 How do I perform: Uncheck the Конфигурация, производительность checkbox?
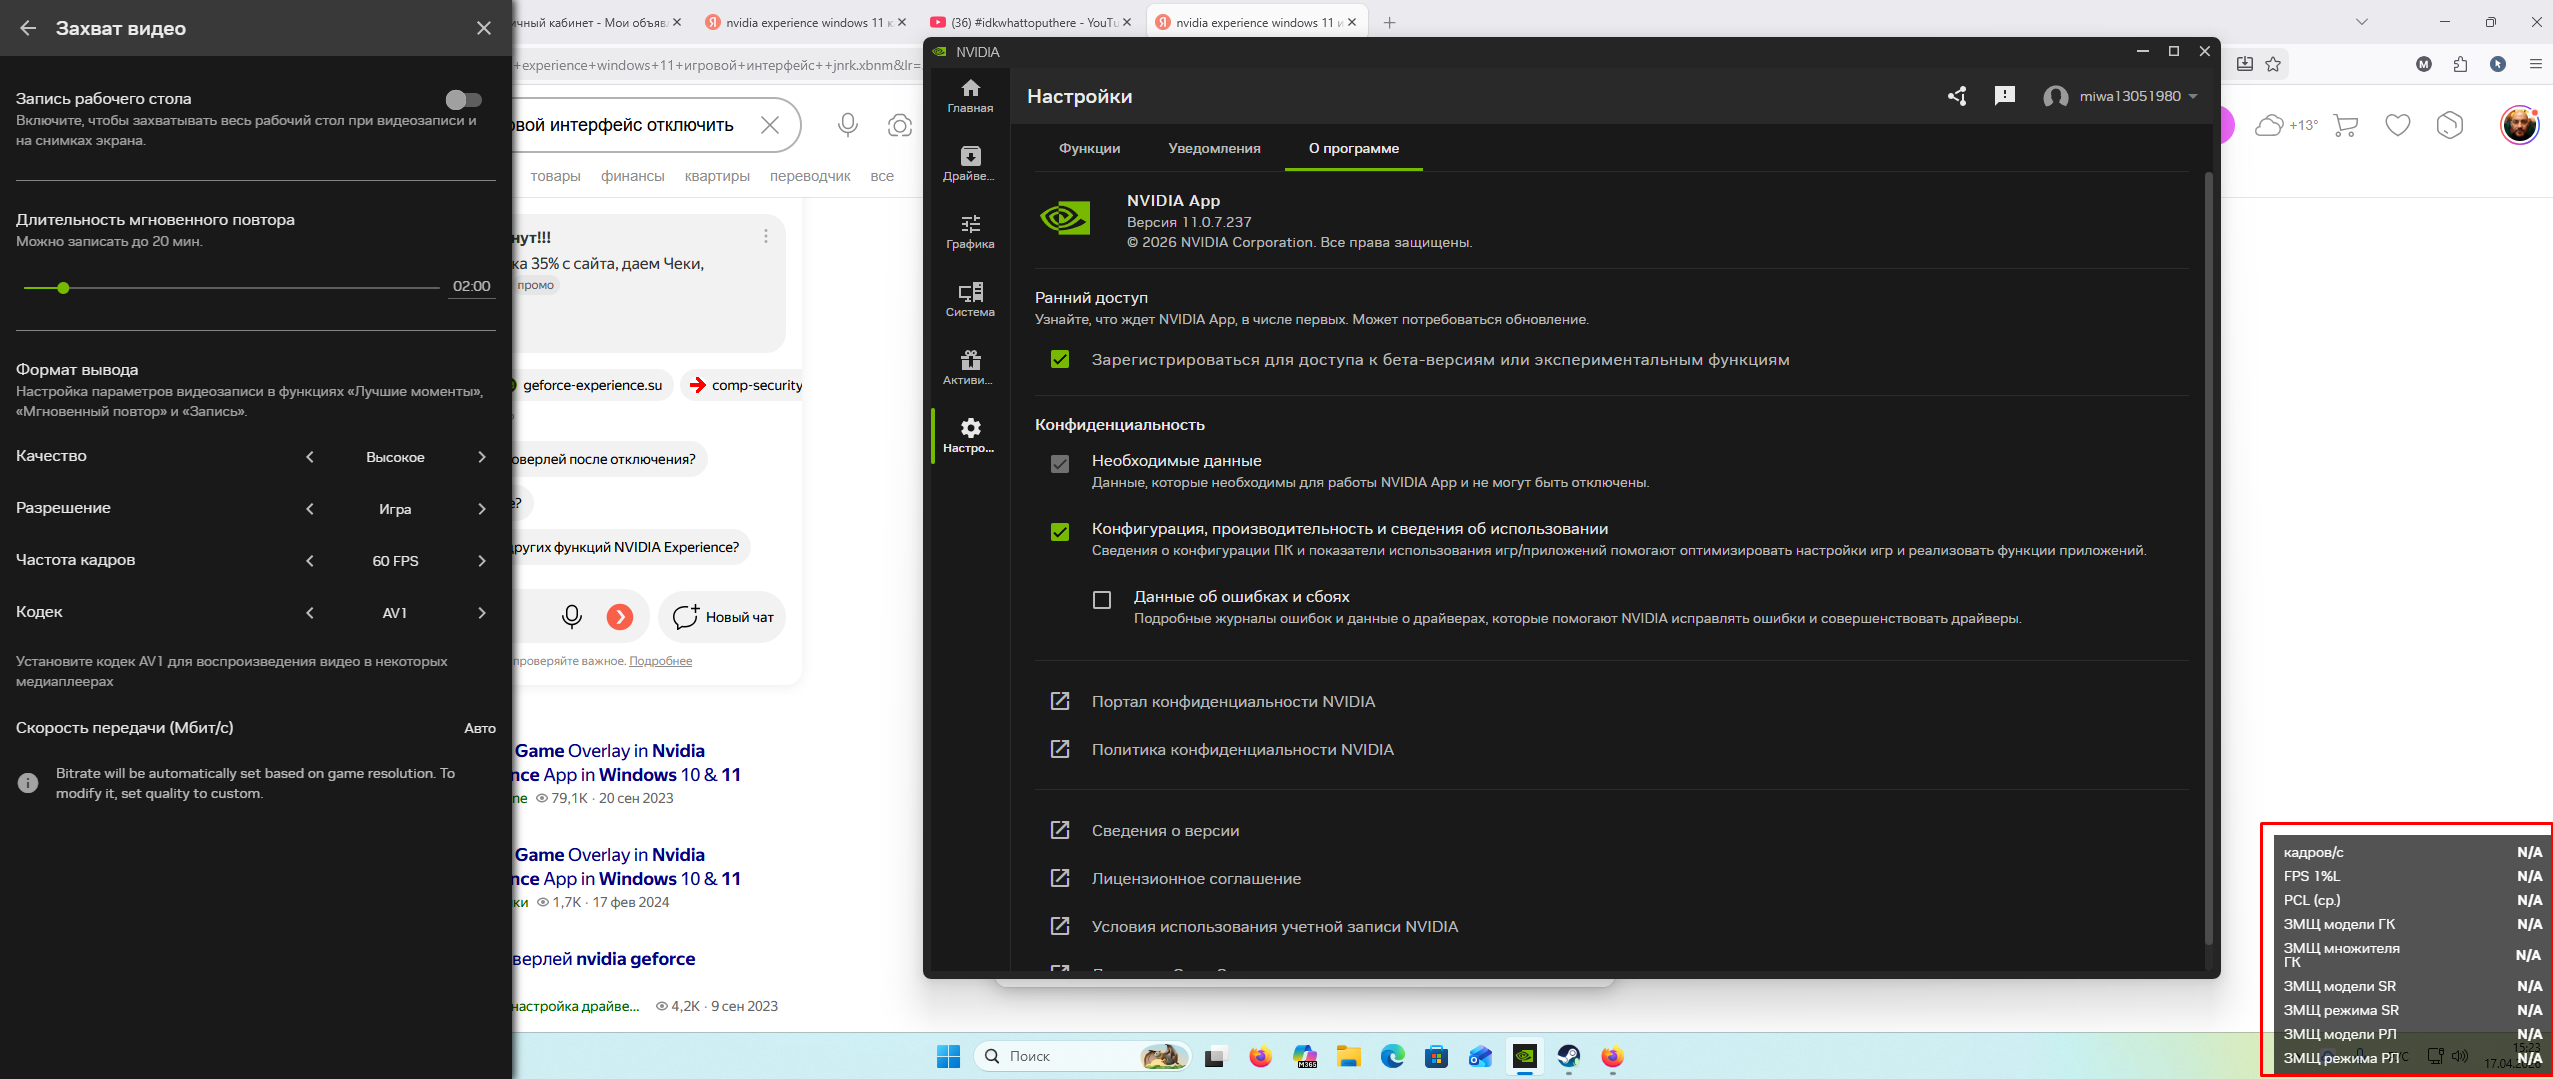1060,532
